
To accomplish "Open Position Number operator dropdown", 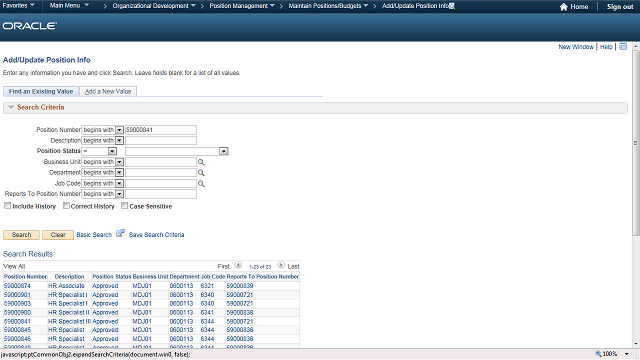I will [119, 130].
